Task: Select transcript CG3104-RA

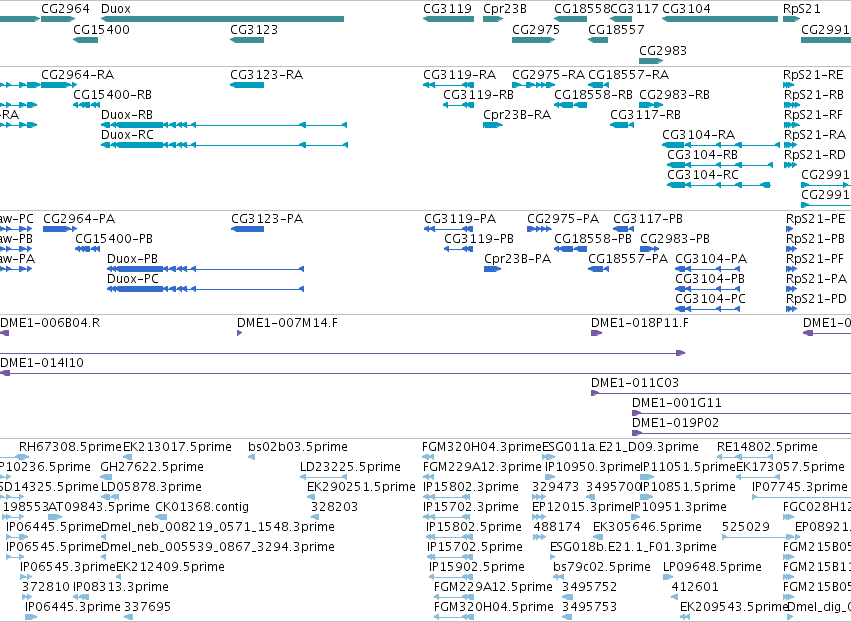Action: pyautogui.click(x=721, y=145)
